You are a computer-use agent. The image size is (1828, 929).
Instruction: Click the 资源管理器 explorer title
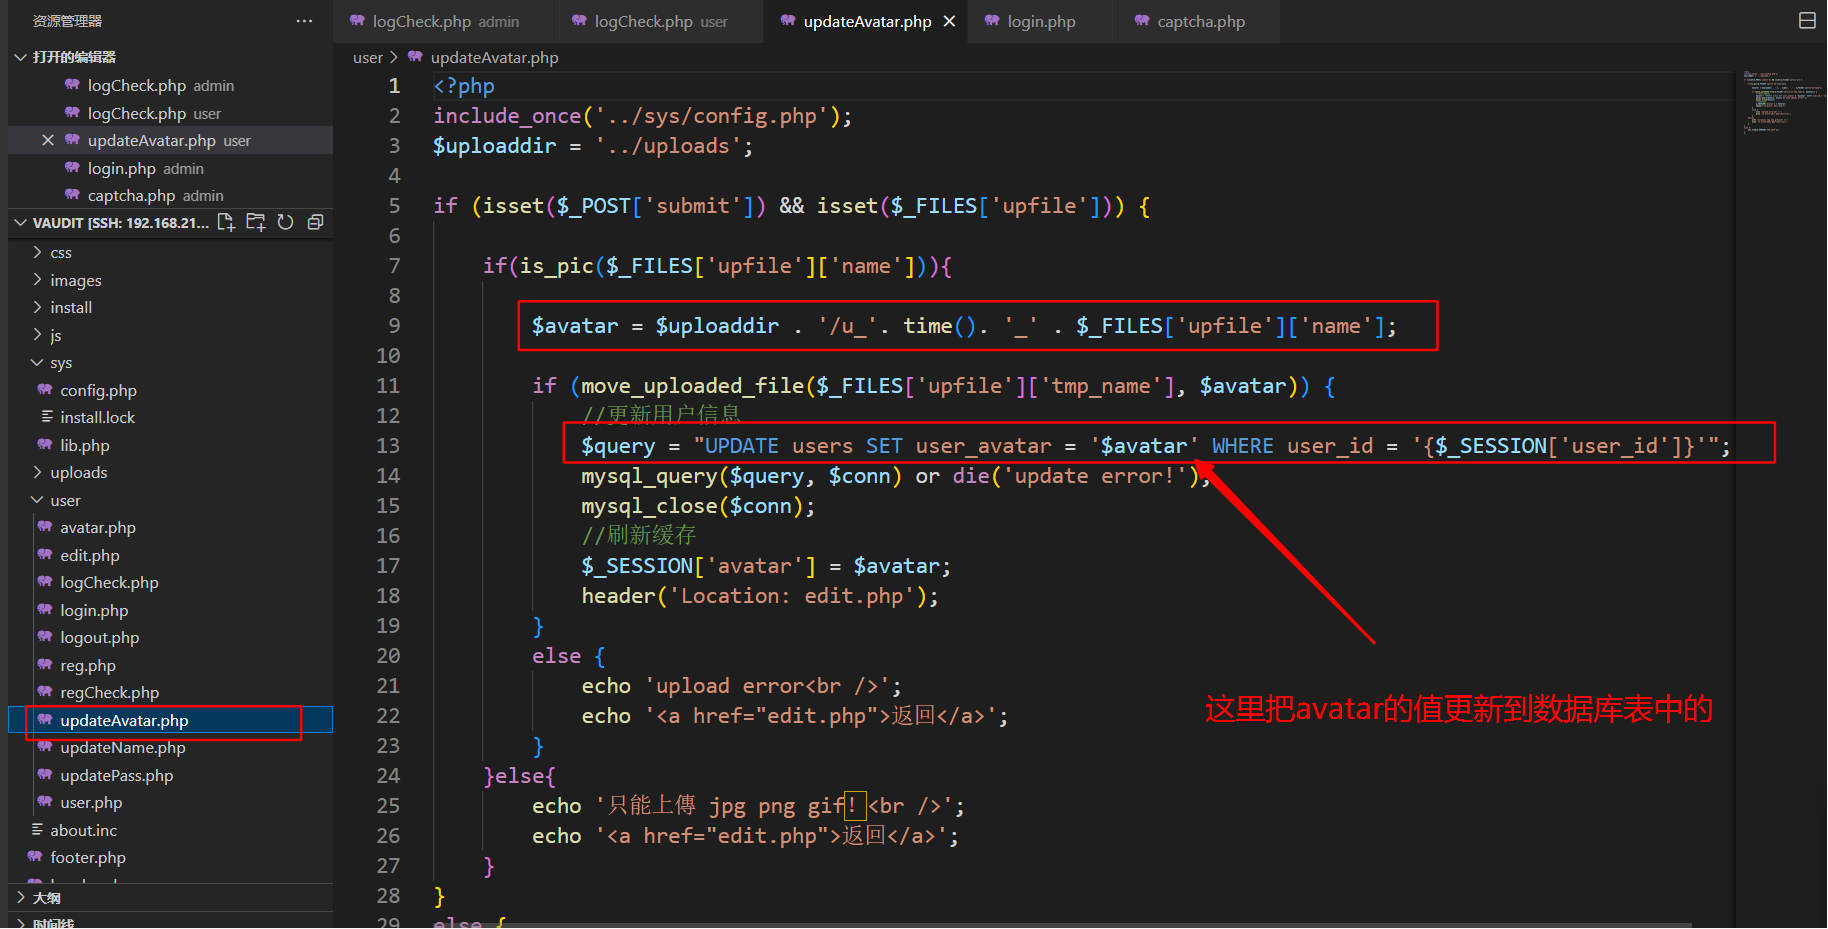(x=67, y=21)
